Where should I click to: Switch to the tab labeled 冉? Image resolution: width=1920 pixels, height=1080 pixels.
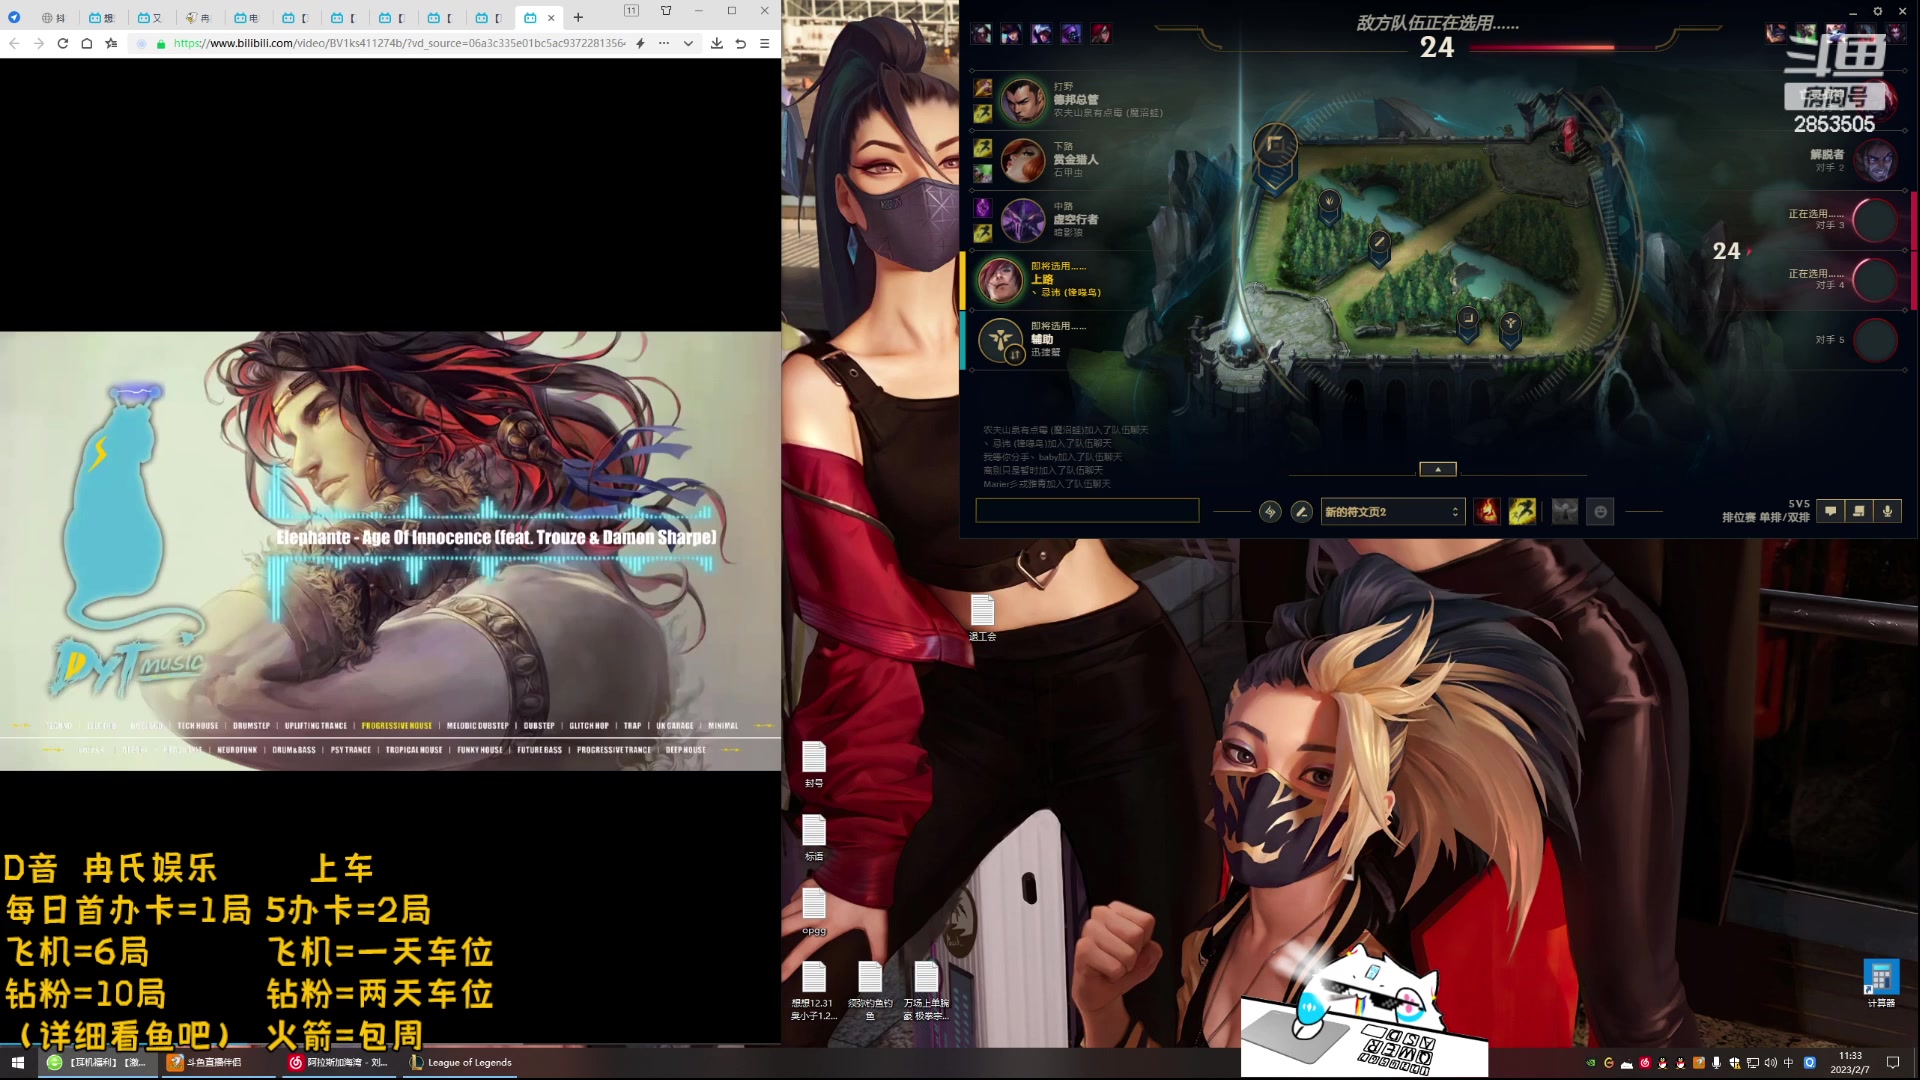click(x=198, y=18)
